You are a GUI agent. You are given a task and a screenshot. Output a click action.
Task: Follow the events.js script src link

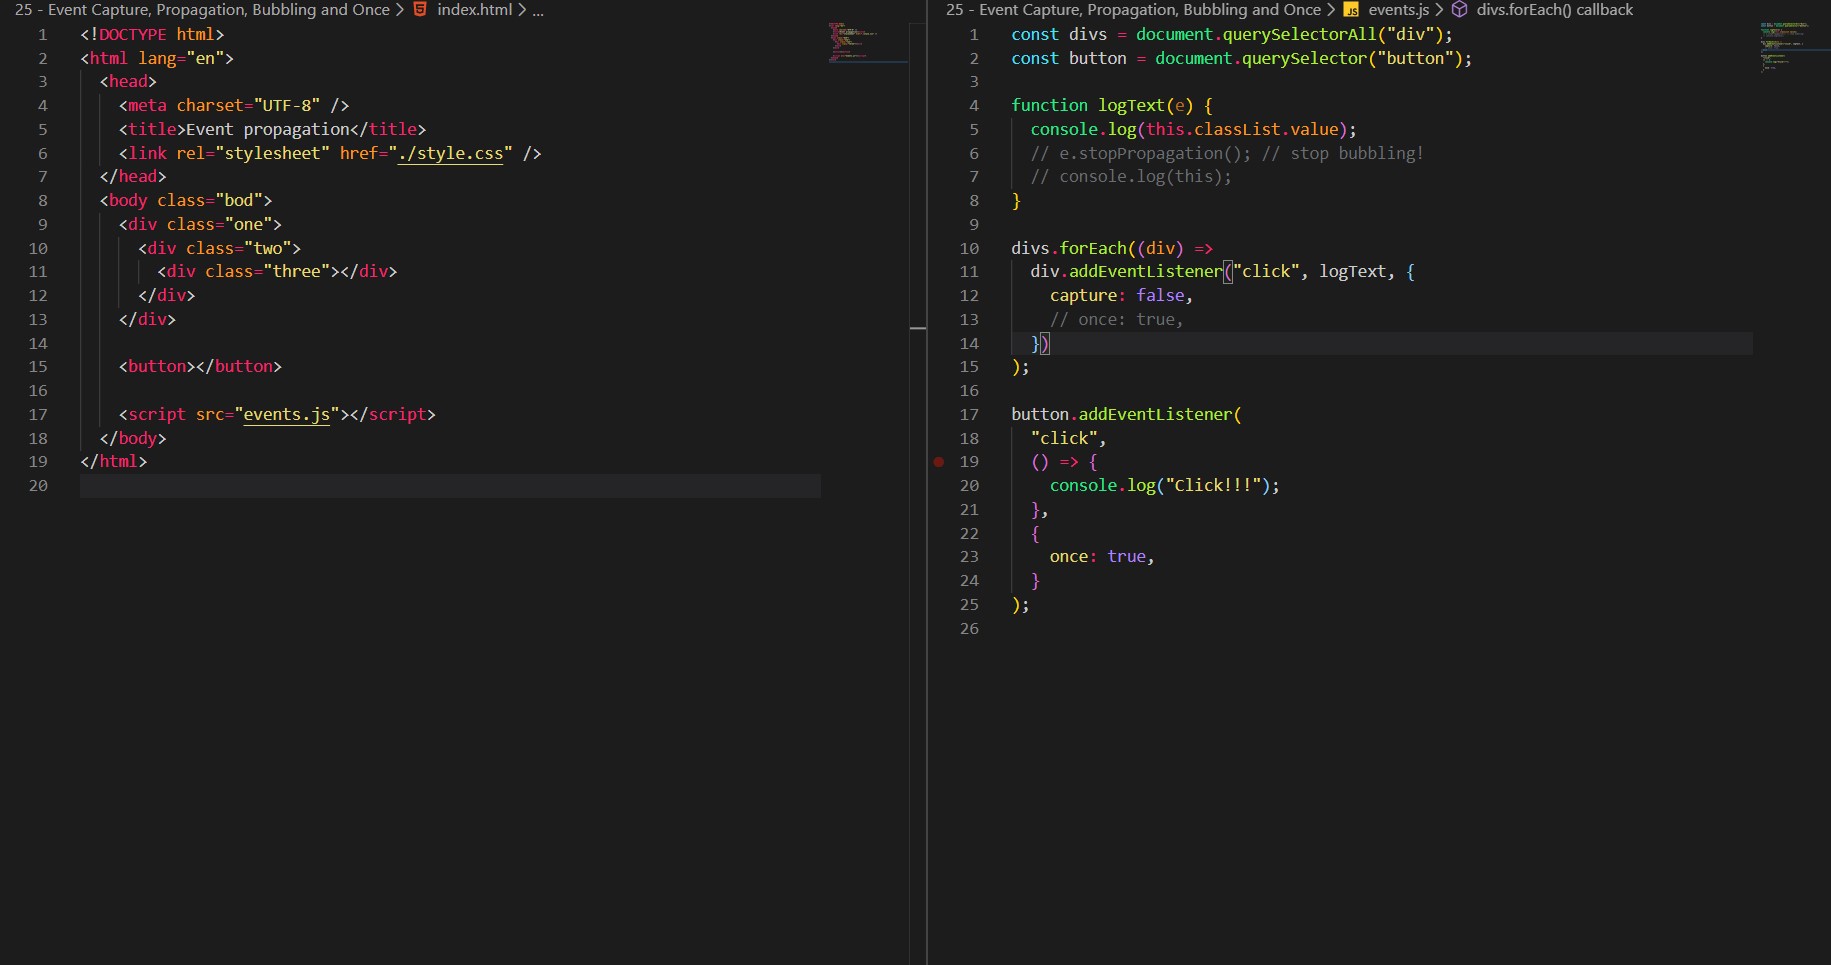pos(286,414)
